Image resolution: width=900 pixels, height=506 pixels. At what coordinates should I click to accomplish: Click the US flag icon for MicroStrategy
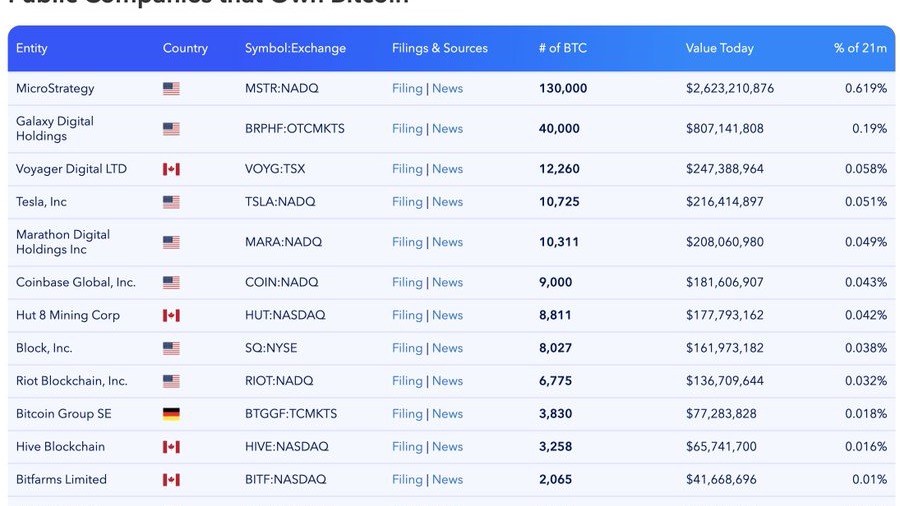click(171, 89)
